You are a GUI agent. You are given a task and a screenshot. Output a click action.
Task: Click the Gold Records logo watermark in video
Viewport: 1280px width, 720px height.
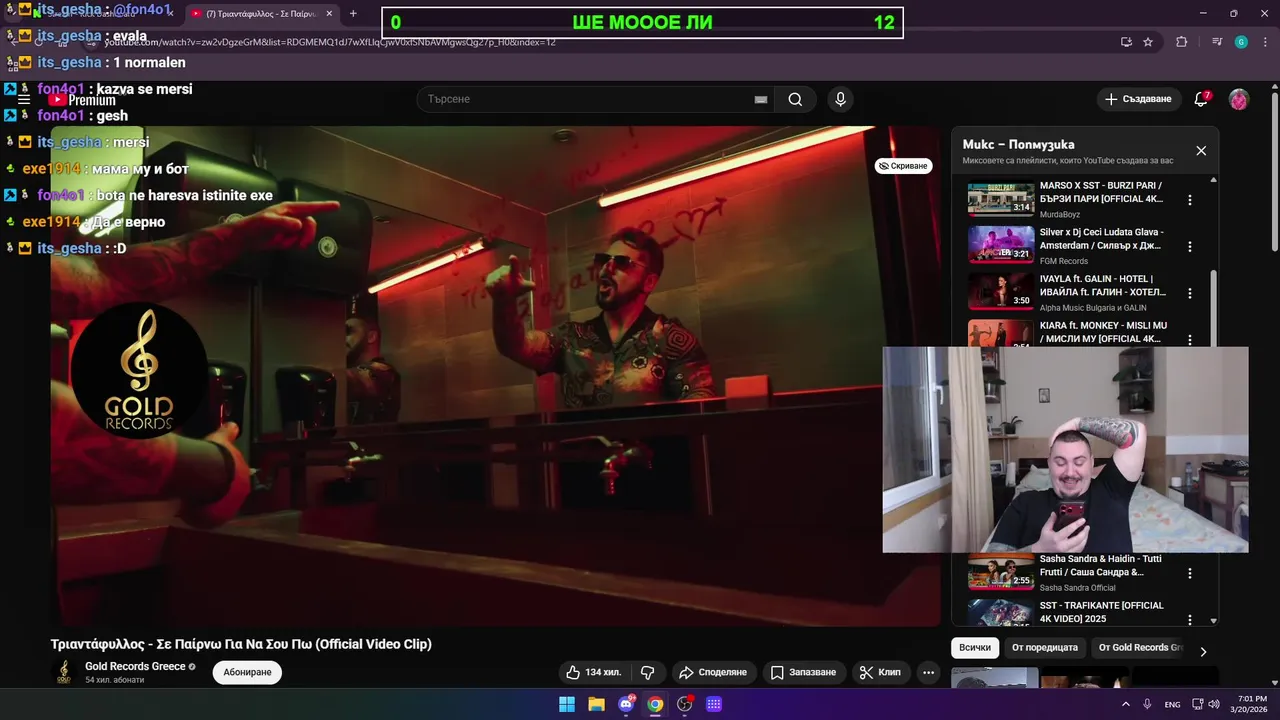point(139,372)
